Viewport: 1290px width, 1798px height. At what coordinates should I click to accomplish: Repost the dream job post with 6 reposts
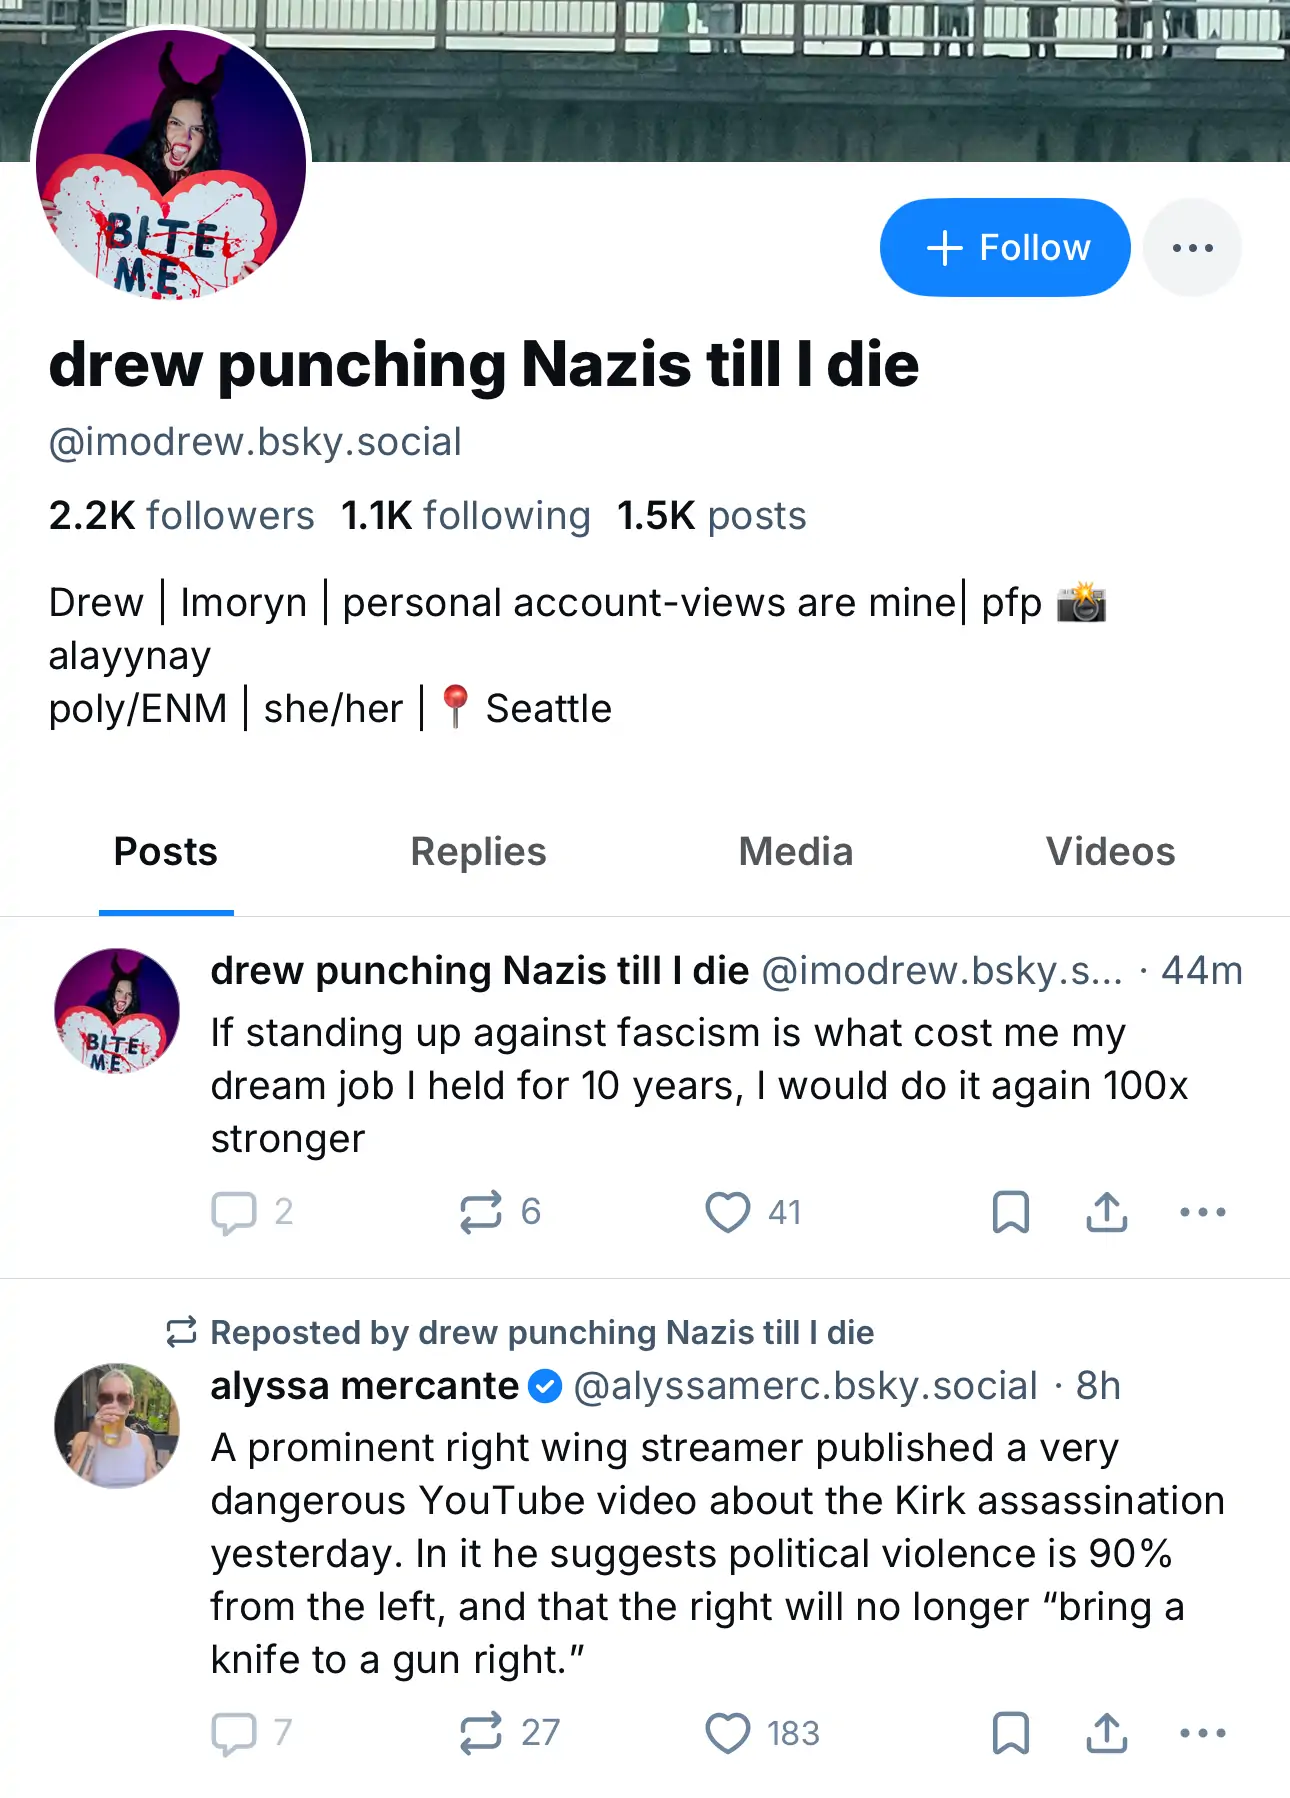pyautogui.click(x=499, y=1212)
